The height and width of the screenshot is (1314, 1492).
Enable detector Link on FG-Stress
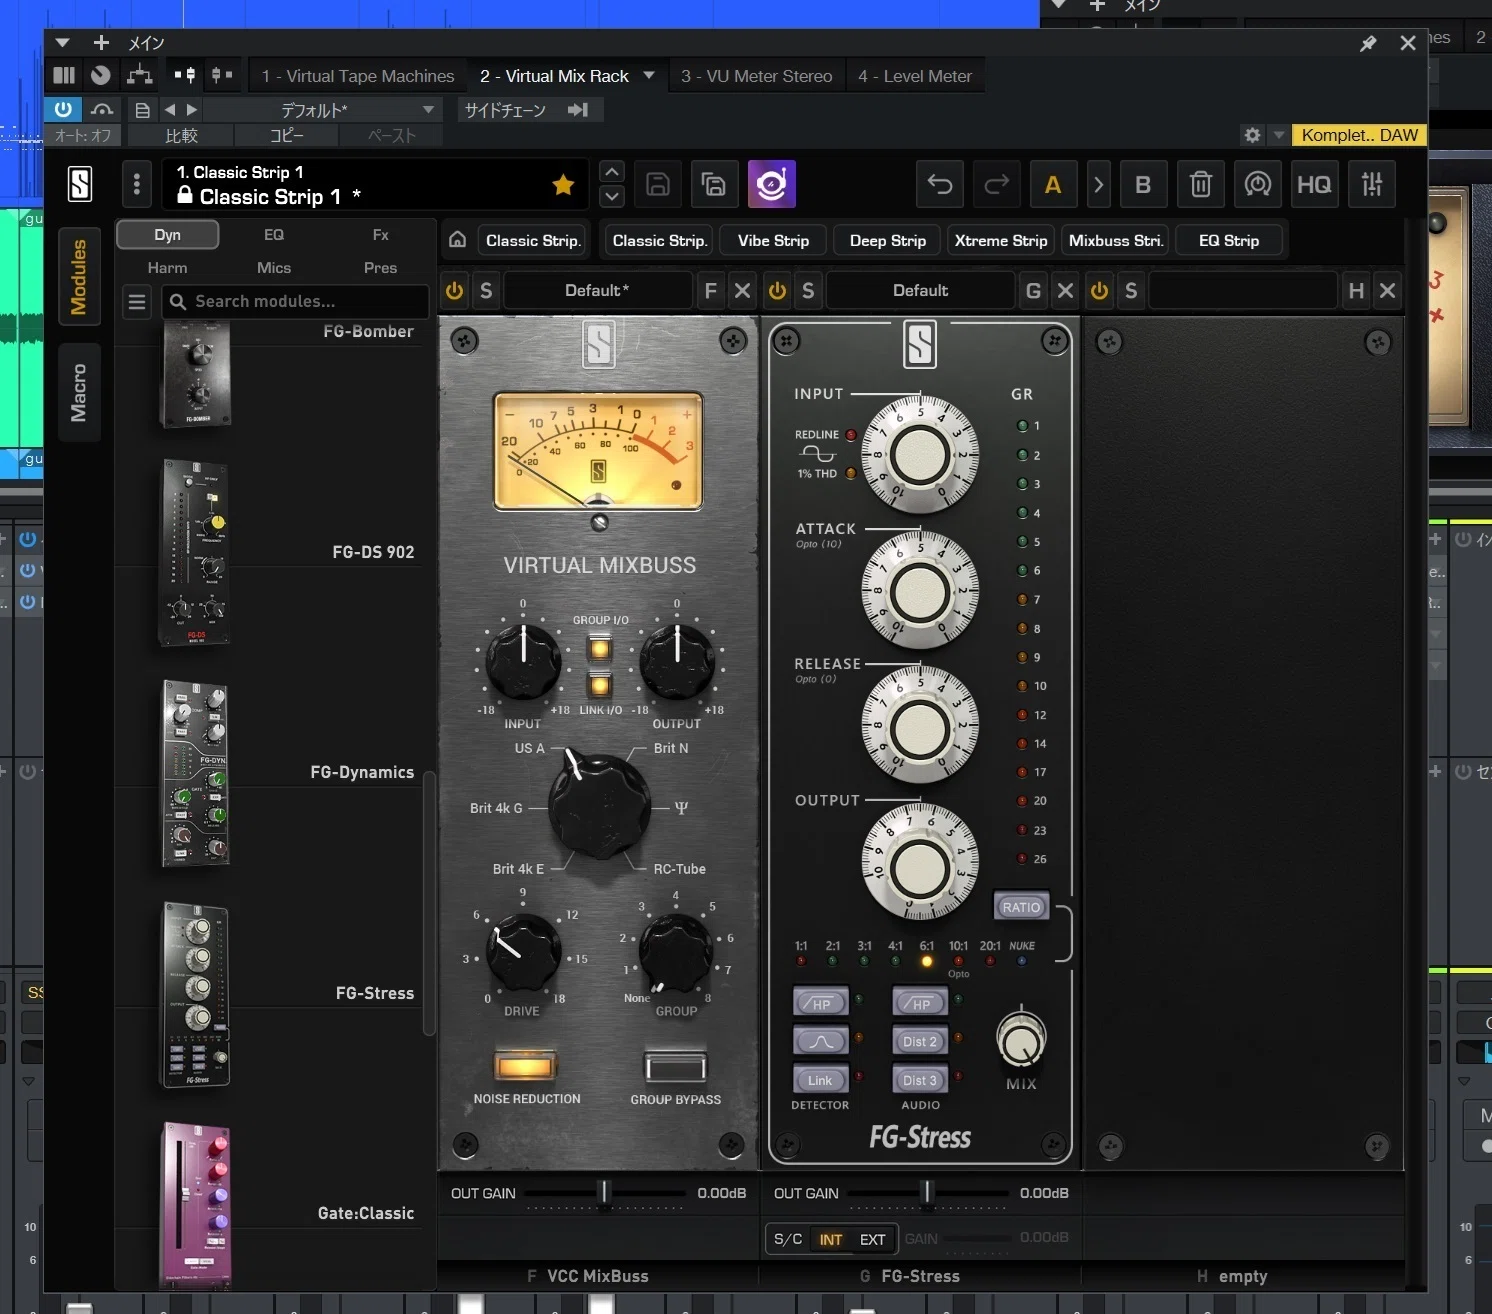pos(820,1080)
